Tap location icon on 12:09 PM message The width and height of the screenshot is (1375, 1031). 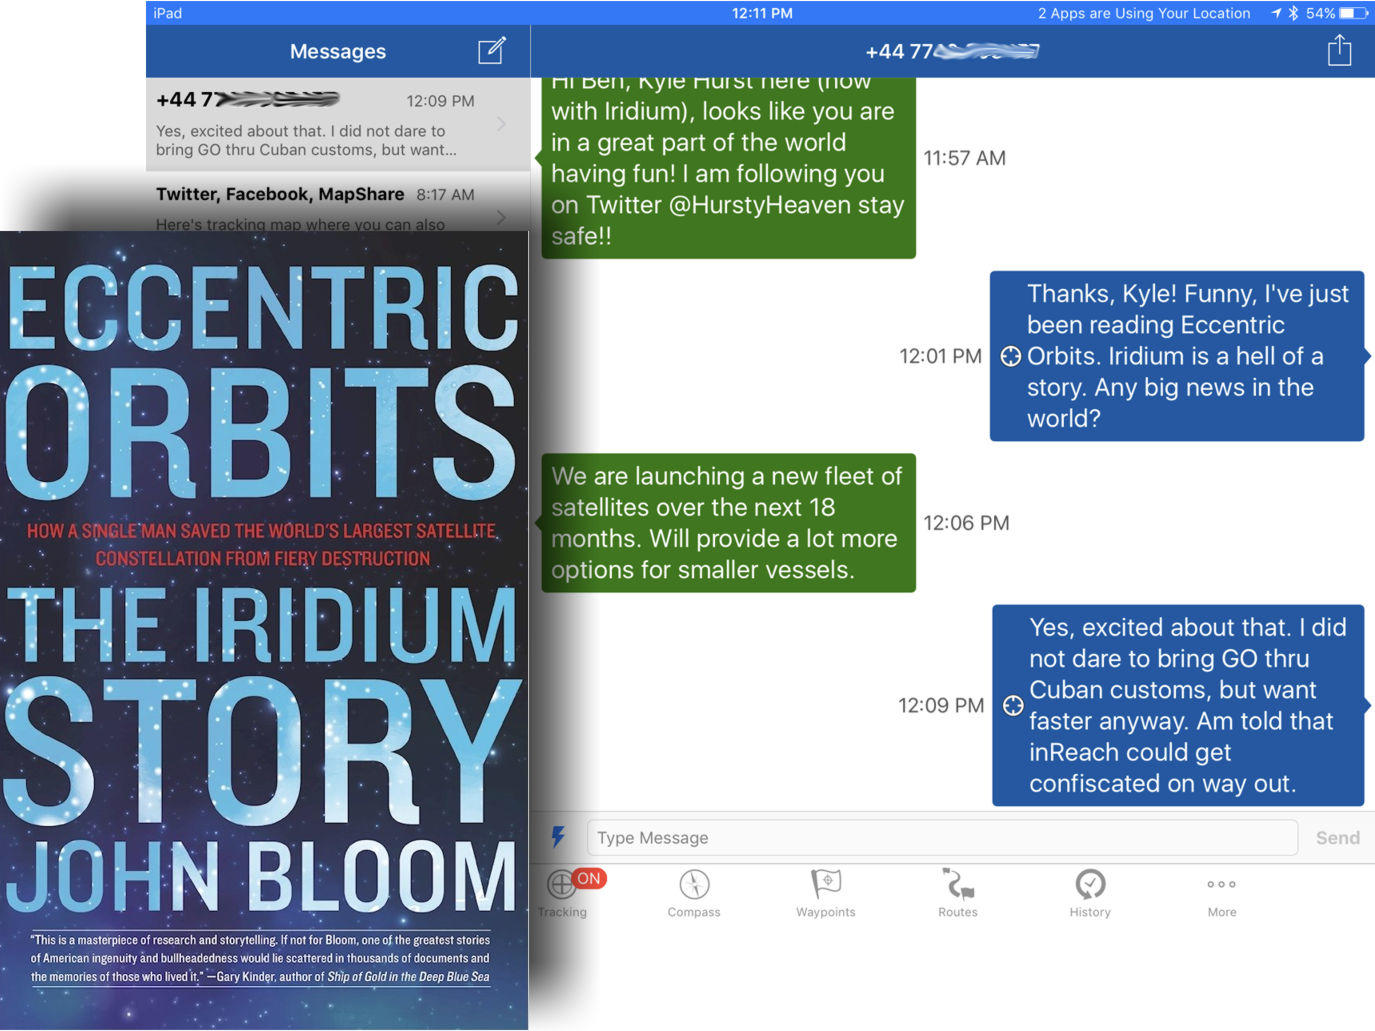(x=1013, y=705)
